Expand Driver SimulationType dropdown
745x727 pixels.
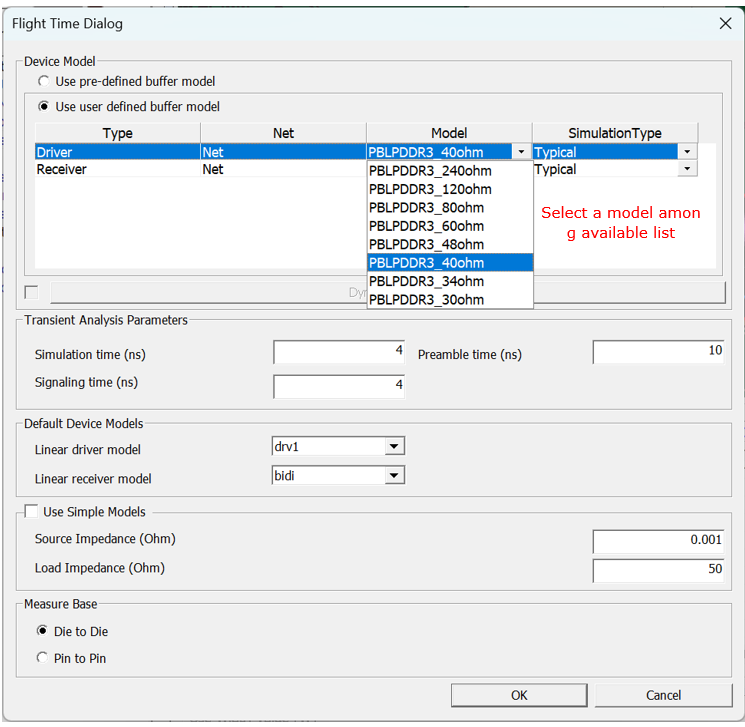[687, 152]
